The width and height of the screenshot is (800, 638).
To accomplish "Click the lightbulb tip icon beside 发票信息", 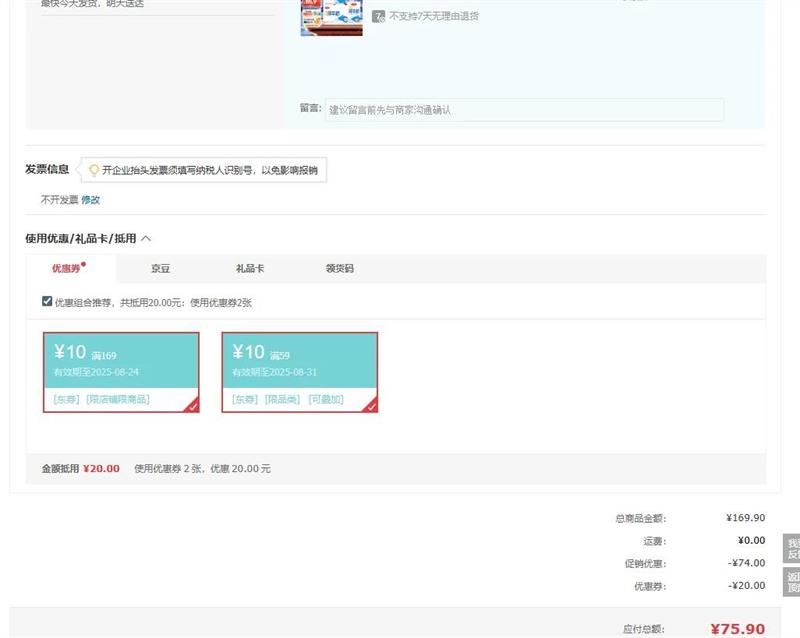I will point(94,170).
